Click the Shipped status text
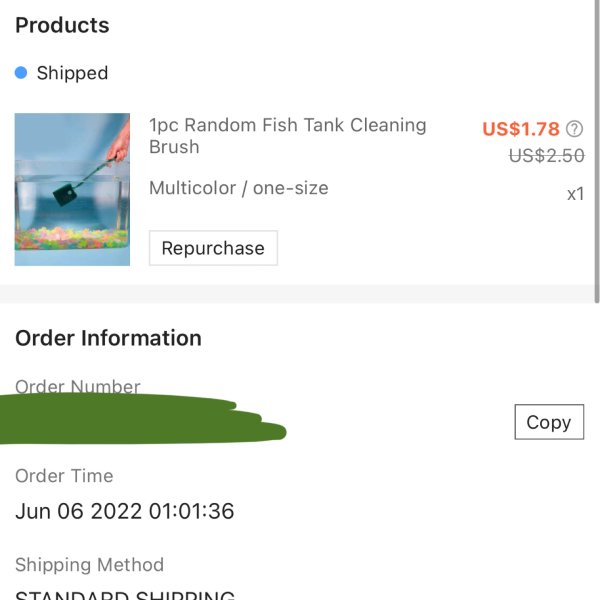The width and height of the screenshot is (600, 600). 72,73
